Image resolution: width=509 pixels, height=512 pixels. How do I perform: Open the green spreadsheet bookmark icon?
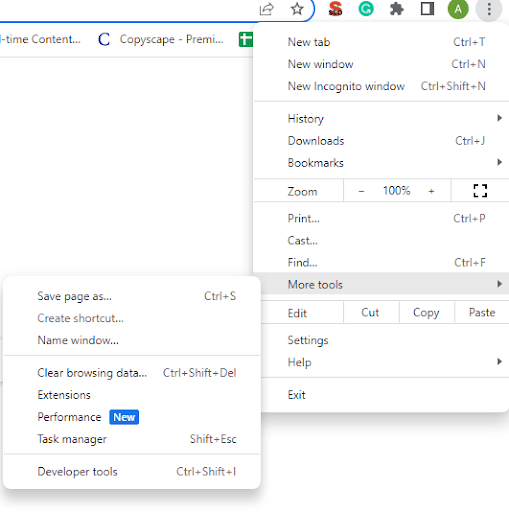pyautogui.click(x=246, y=39)
